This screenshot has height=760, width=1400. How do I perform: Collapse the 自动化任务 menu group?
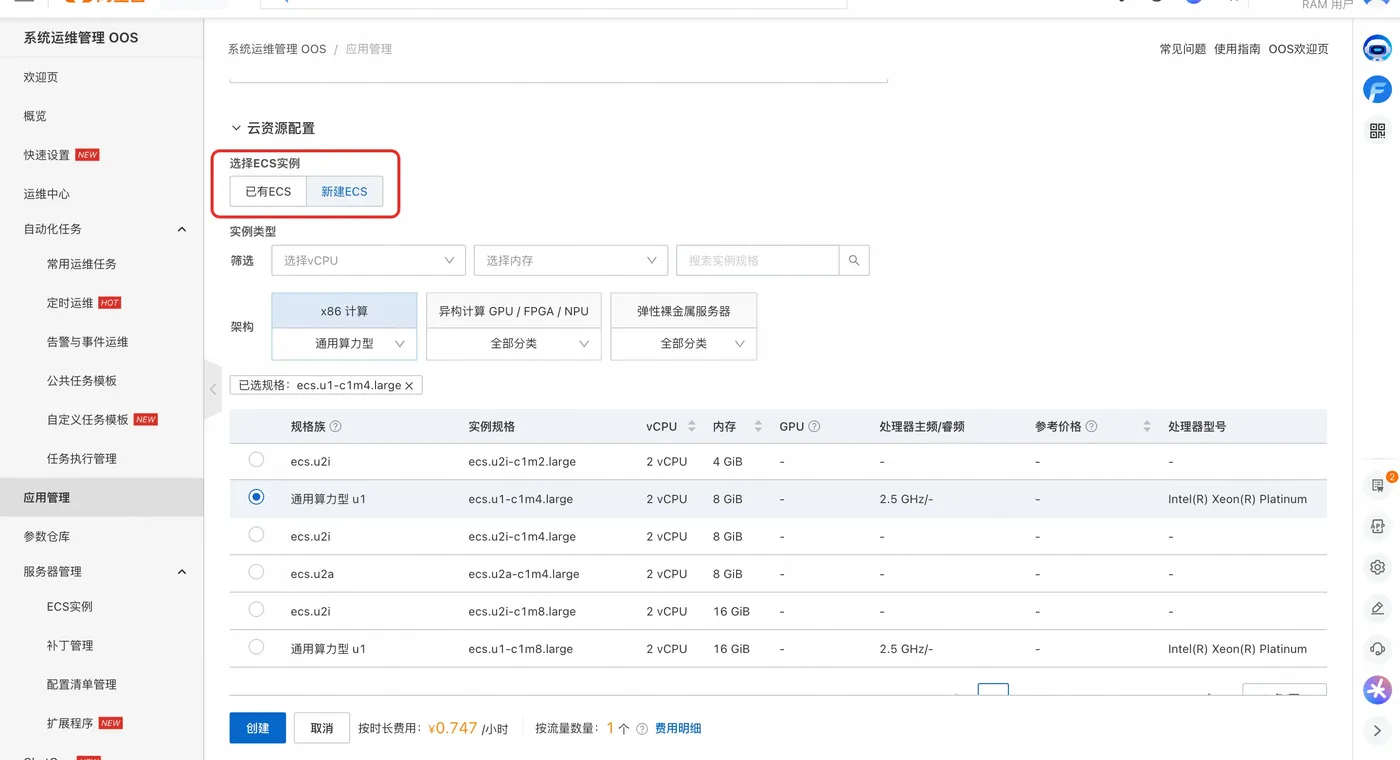pyautogui.click(x=182, y=229)
